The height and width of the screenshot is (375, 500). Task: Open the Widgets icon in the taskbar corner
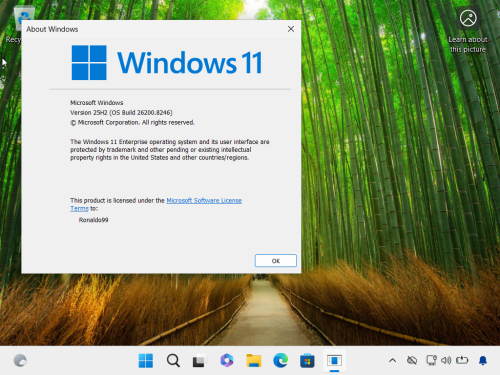tap(20, 360)
